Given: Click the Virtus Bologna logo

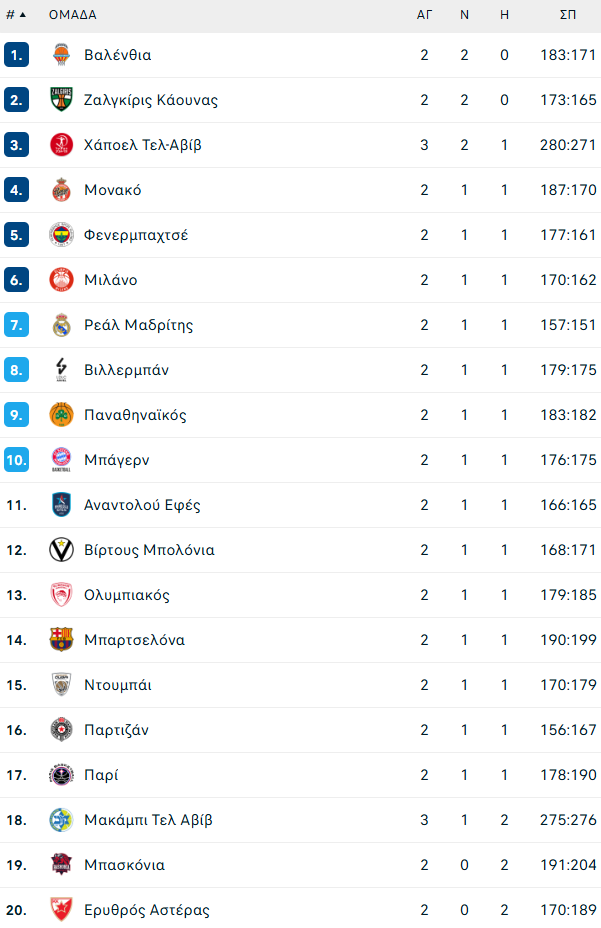Looking at the screenshot, I should [x=61, y=550].
